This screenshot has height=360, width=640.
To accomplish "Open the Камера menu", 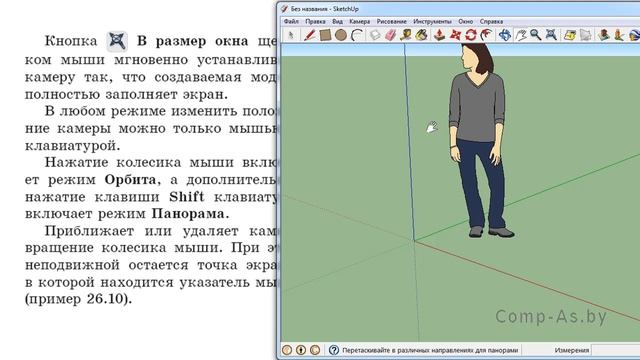I will 360,21.
